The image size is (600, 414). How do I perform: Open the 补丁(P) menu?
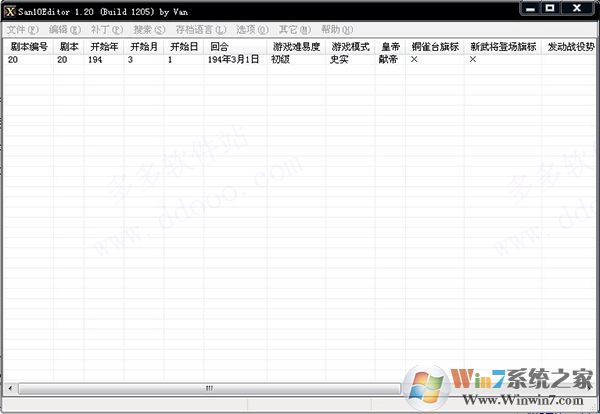click(107, 29)
